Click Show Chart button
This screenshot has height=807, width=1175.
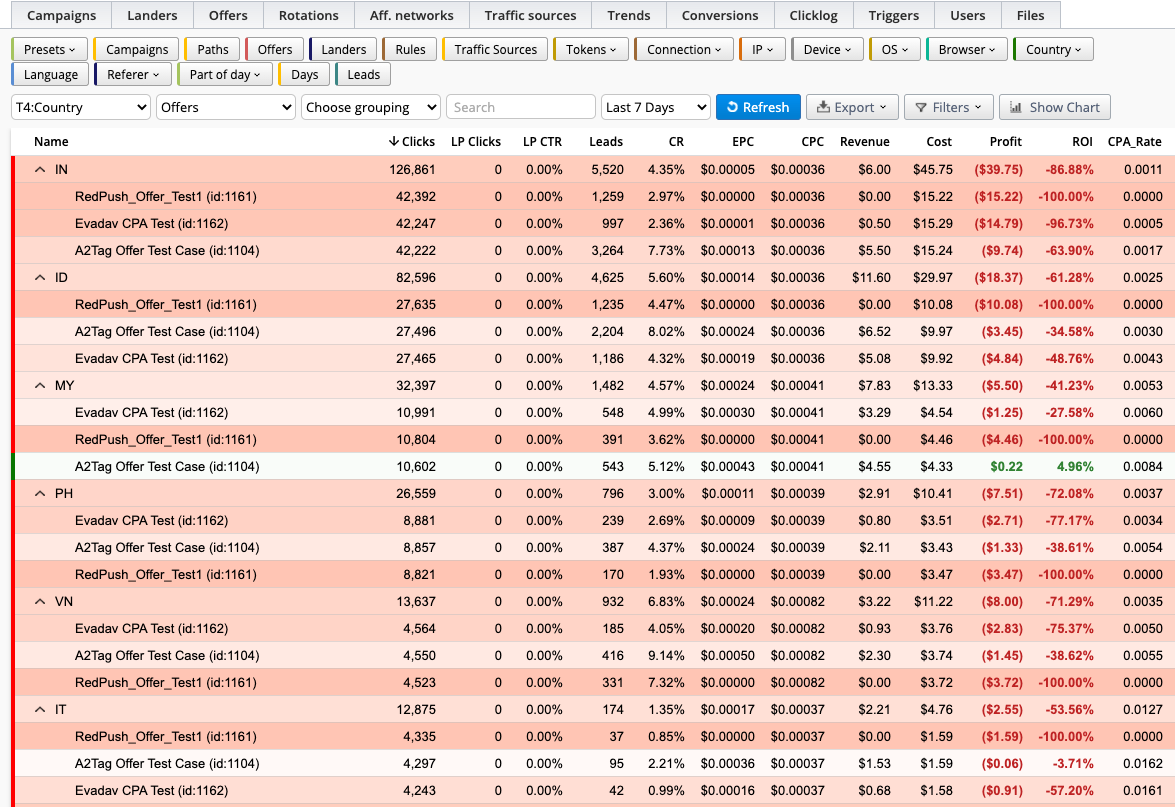coord(1054,107)
